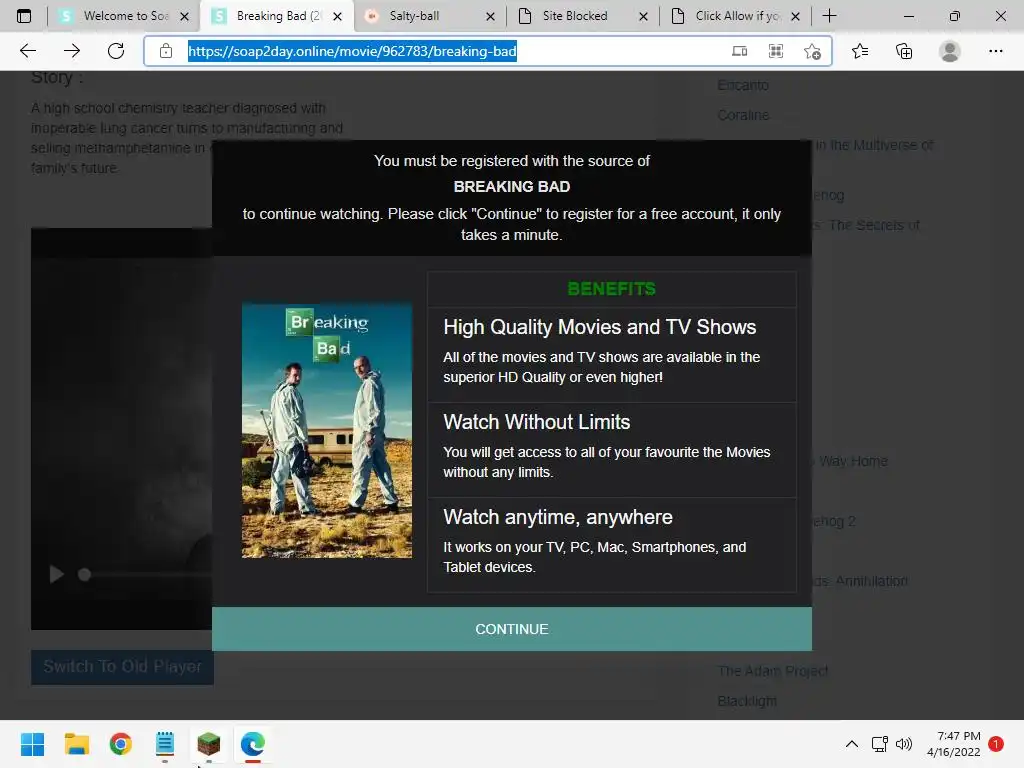Open the Collections panel

click(904, 51)
